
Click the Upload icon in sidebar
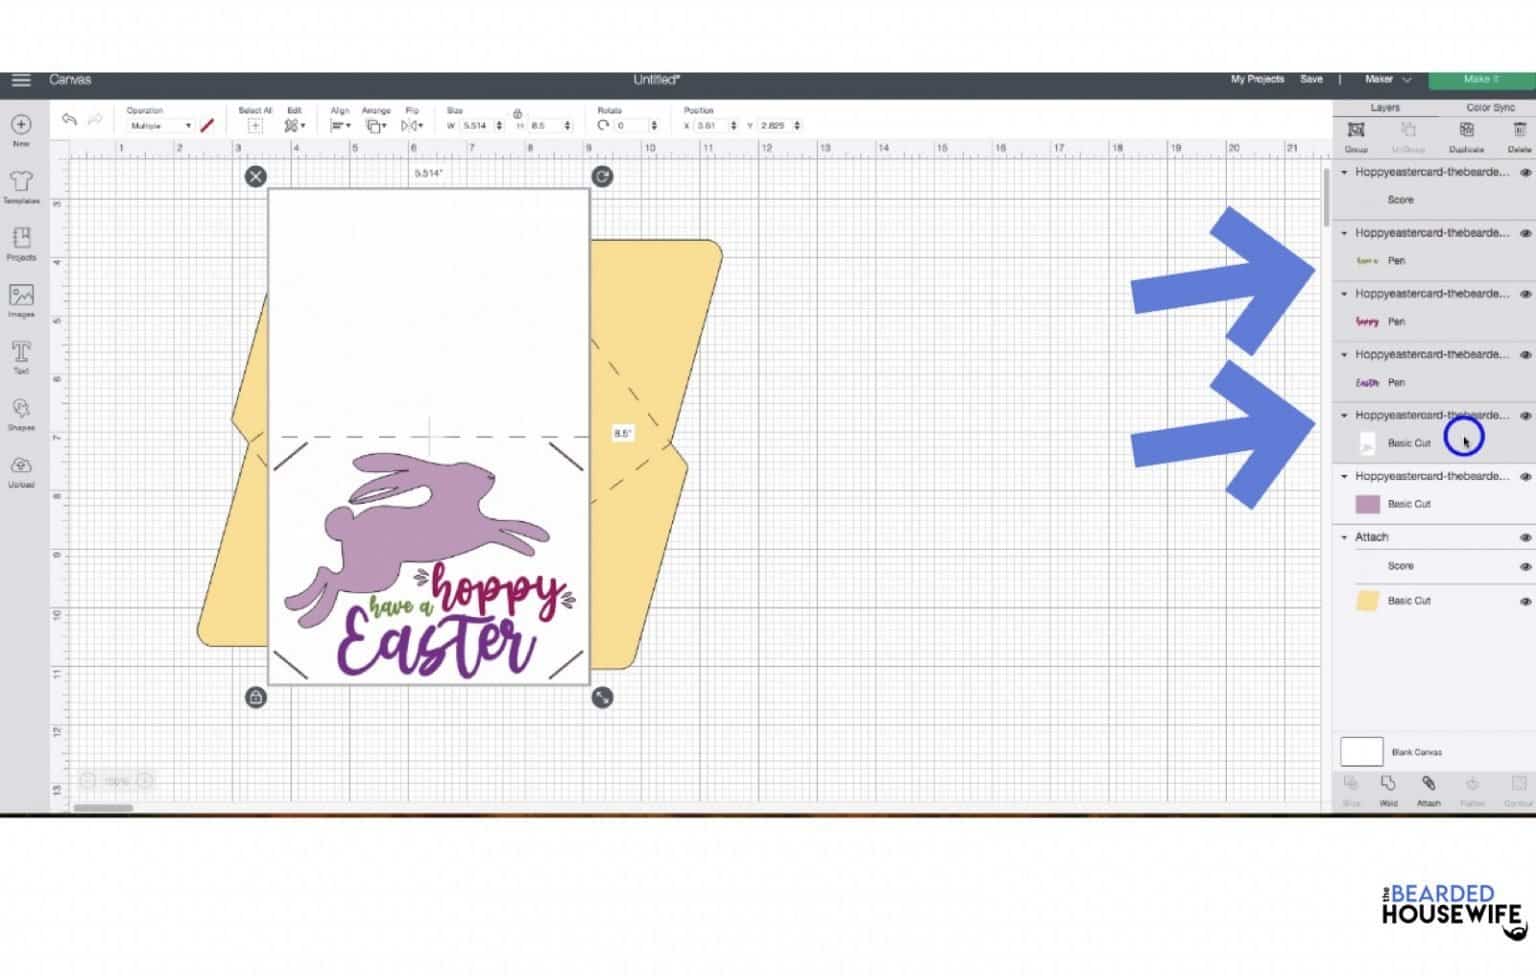coord(21,469)
